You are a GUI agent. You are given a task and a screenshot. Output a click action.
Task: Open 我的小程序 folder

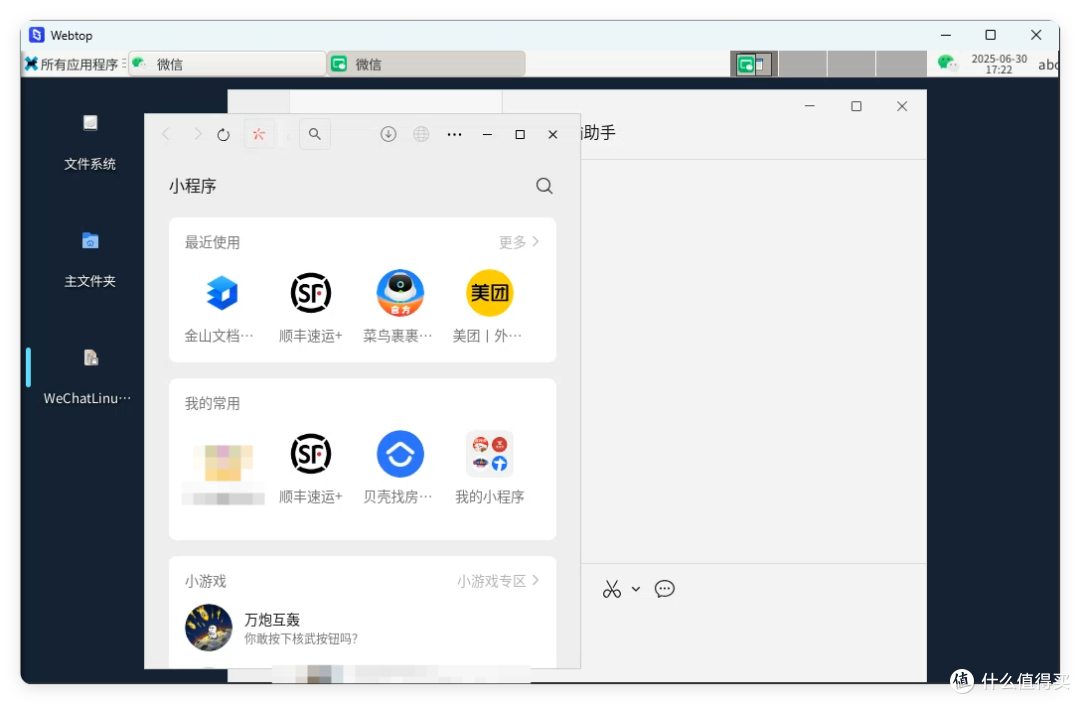(489, 468)
